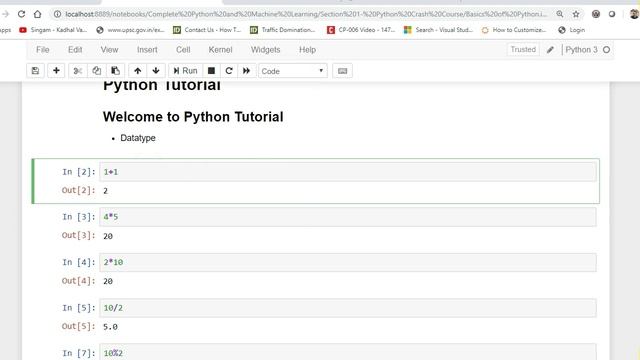
Task: Move selected cell down with the arrow
Action: (156, 71)
